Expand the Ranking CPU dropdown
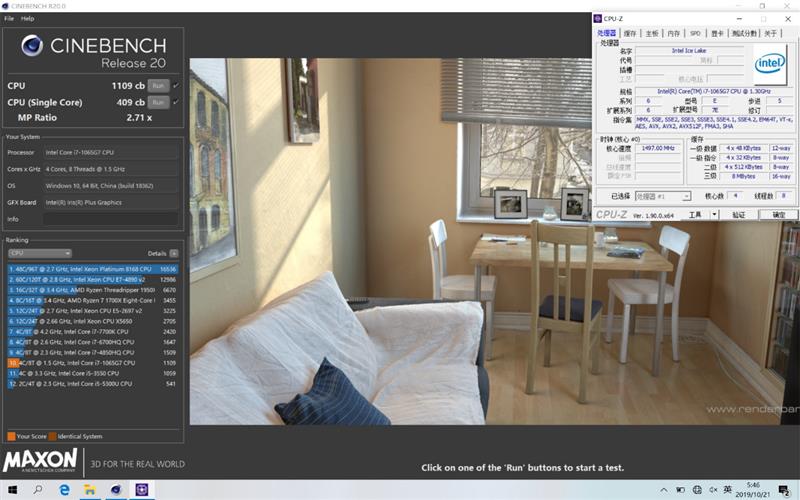Viewport: 800px width, 500px height. (39, 253)
